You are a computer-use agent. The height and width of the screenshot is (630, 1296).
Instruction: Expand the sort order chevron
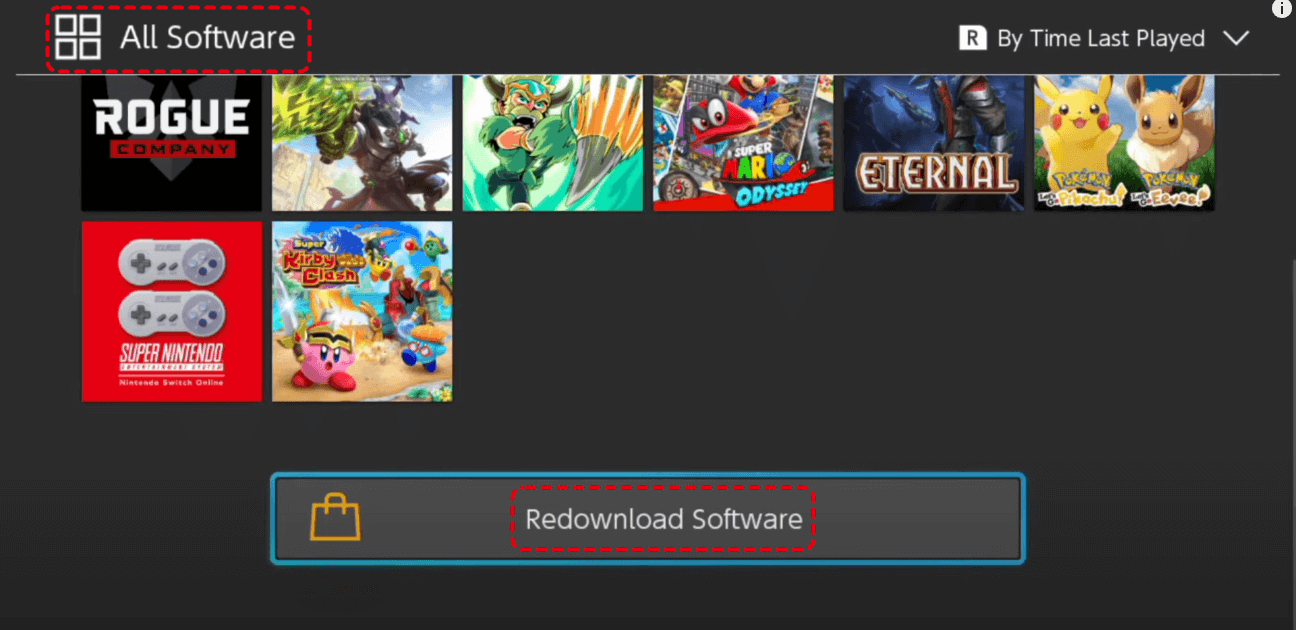1236,38
